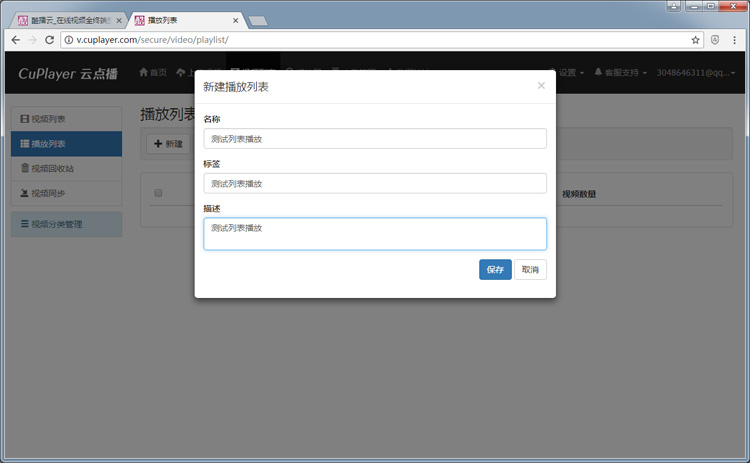The width and height of the screenshot is (750, 463).
Task: Expand the 客服支持 dropdown
Action: (620, 73)
